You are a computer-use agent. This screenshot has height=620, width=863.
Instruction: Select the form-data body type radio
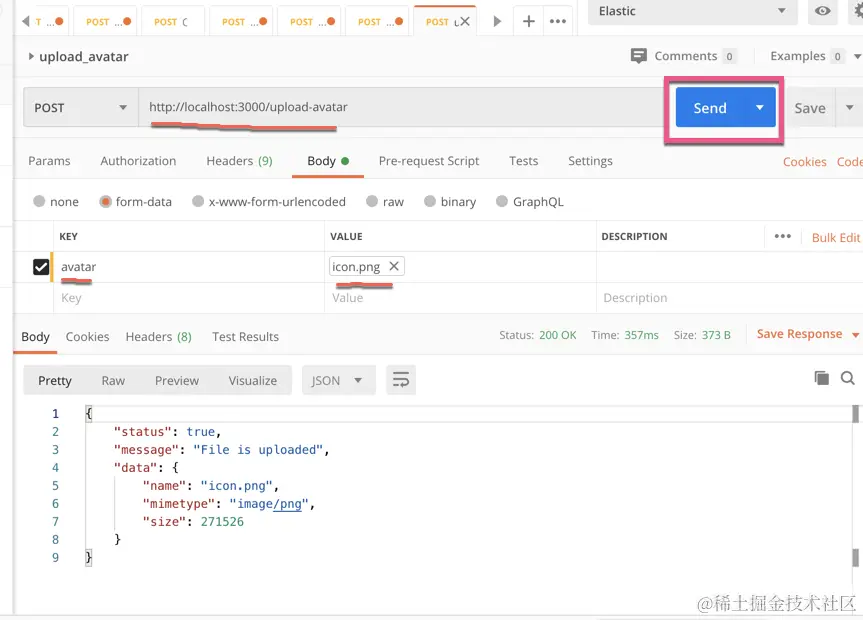pyautogui.click(x=105, y=202)
